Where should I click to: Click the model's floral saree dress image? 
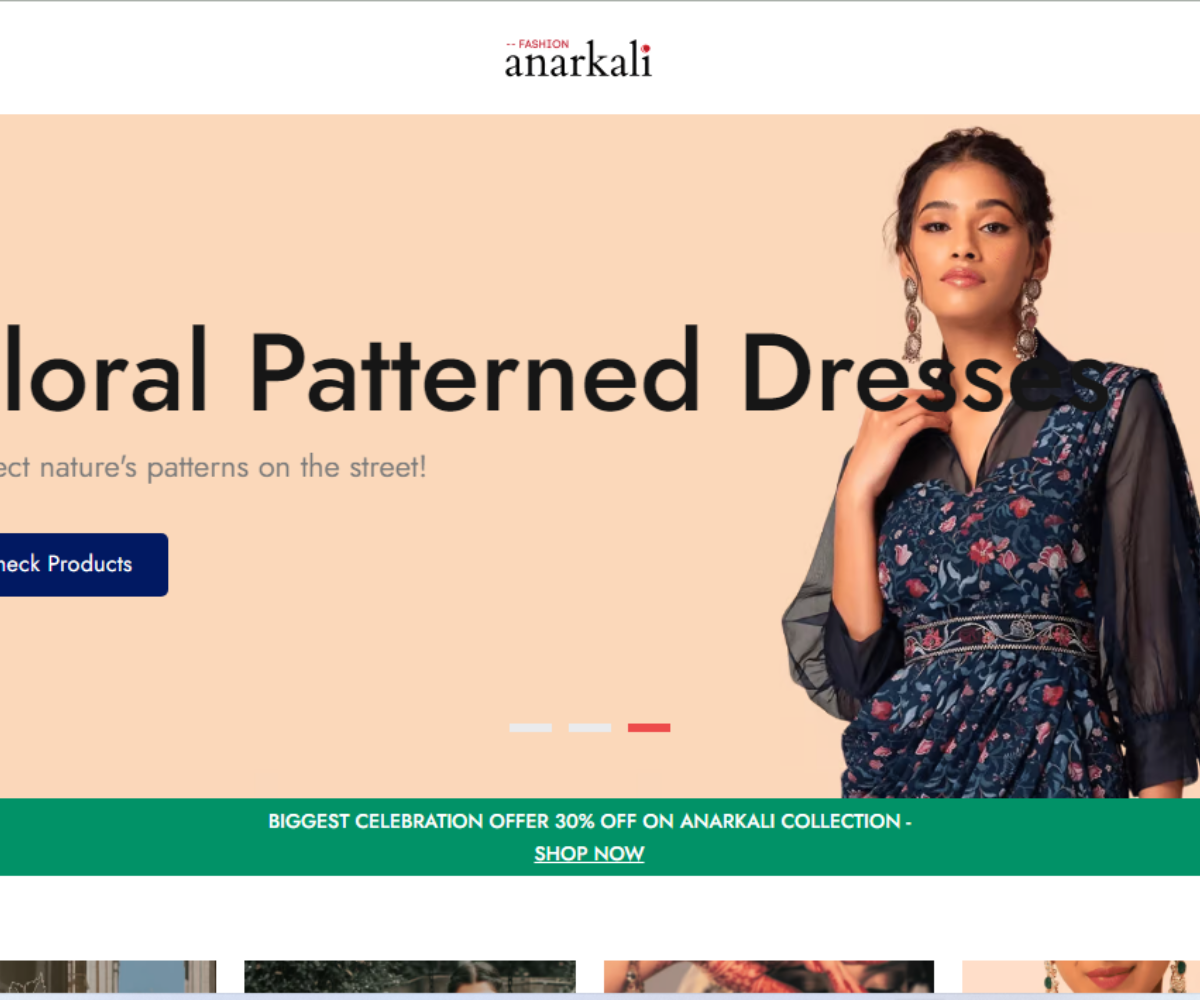point(990,640)
